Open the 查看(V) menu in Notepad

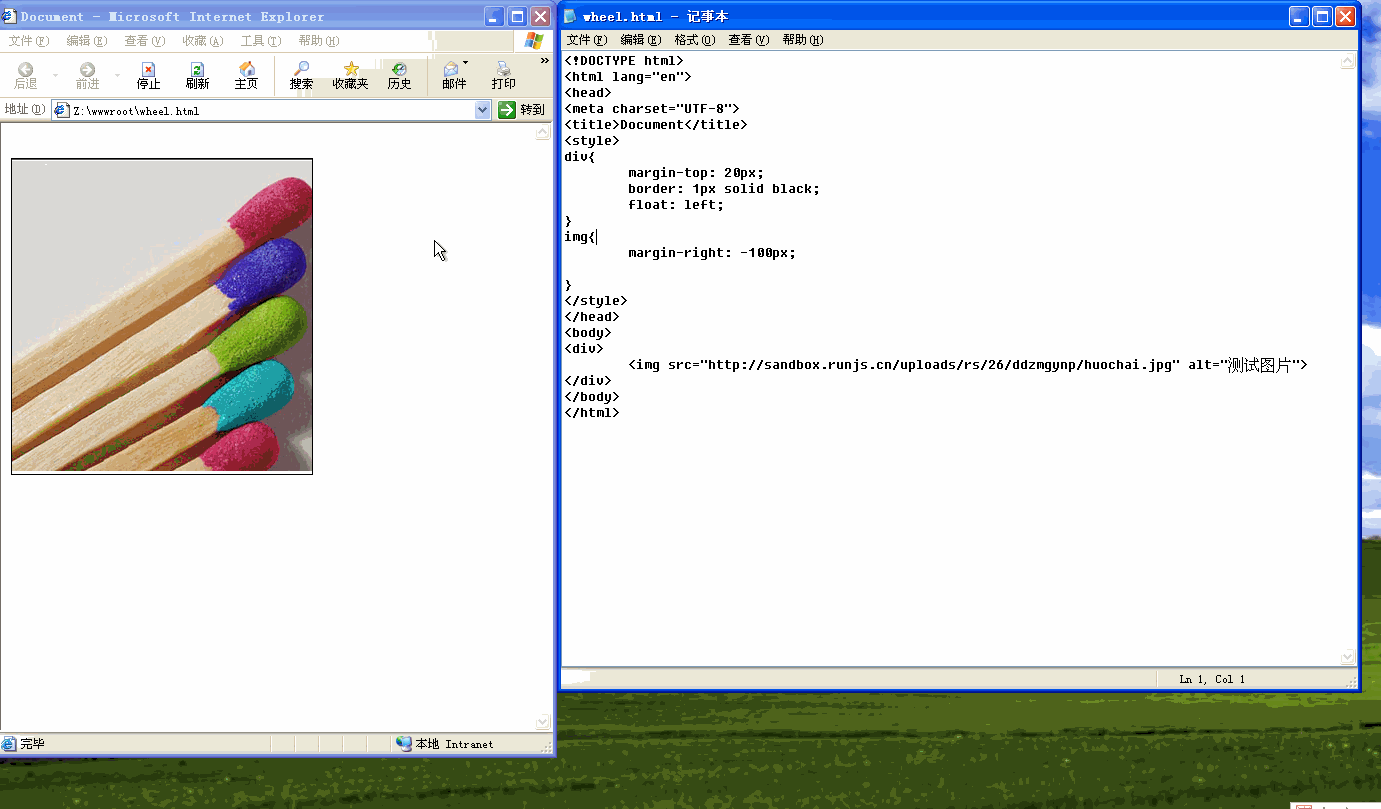point(748,40)
